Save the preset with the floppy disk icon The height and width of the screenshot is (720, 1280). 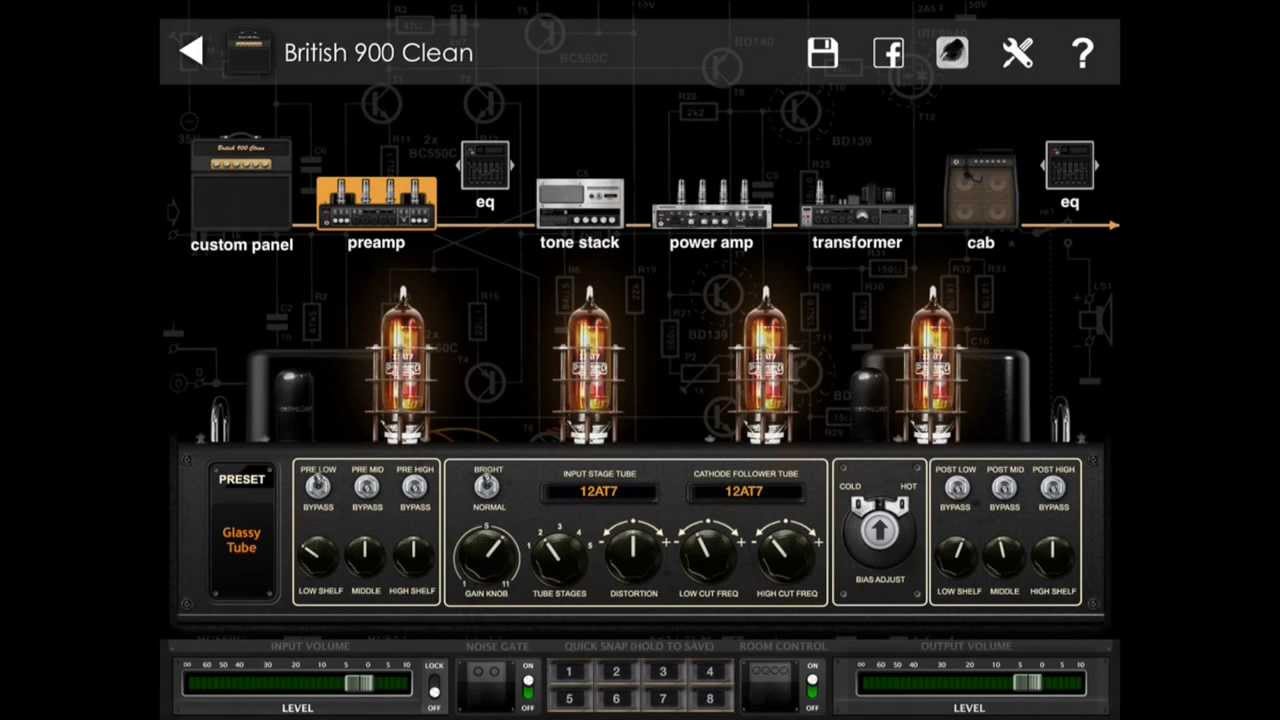tap(823, 53)
